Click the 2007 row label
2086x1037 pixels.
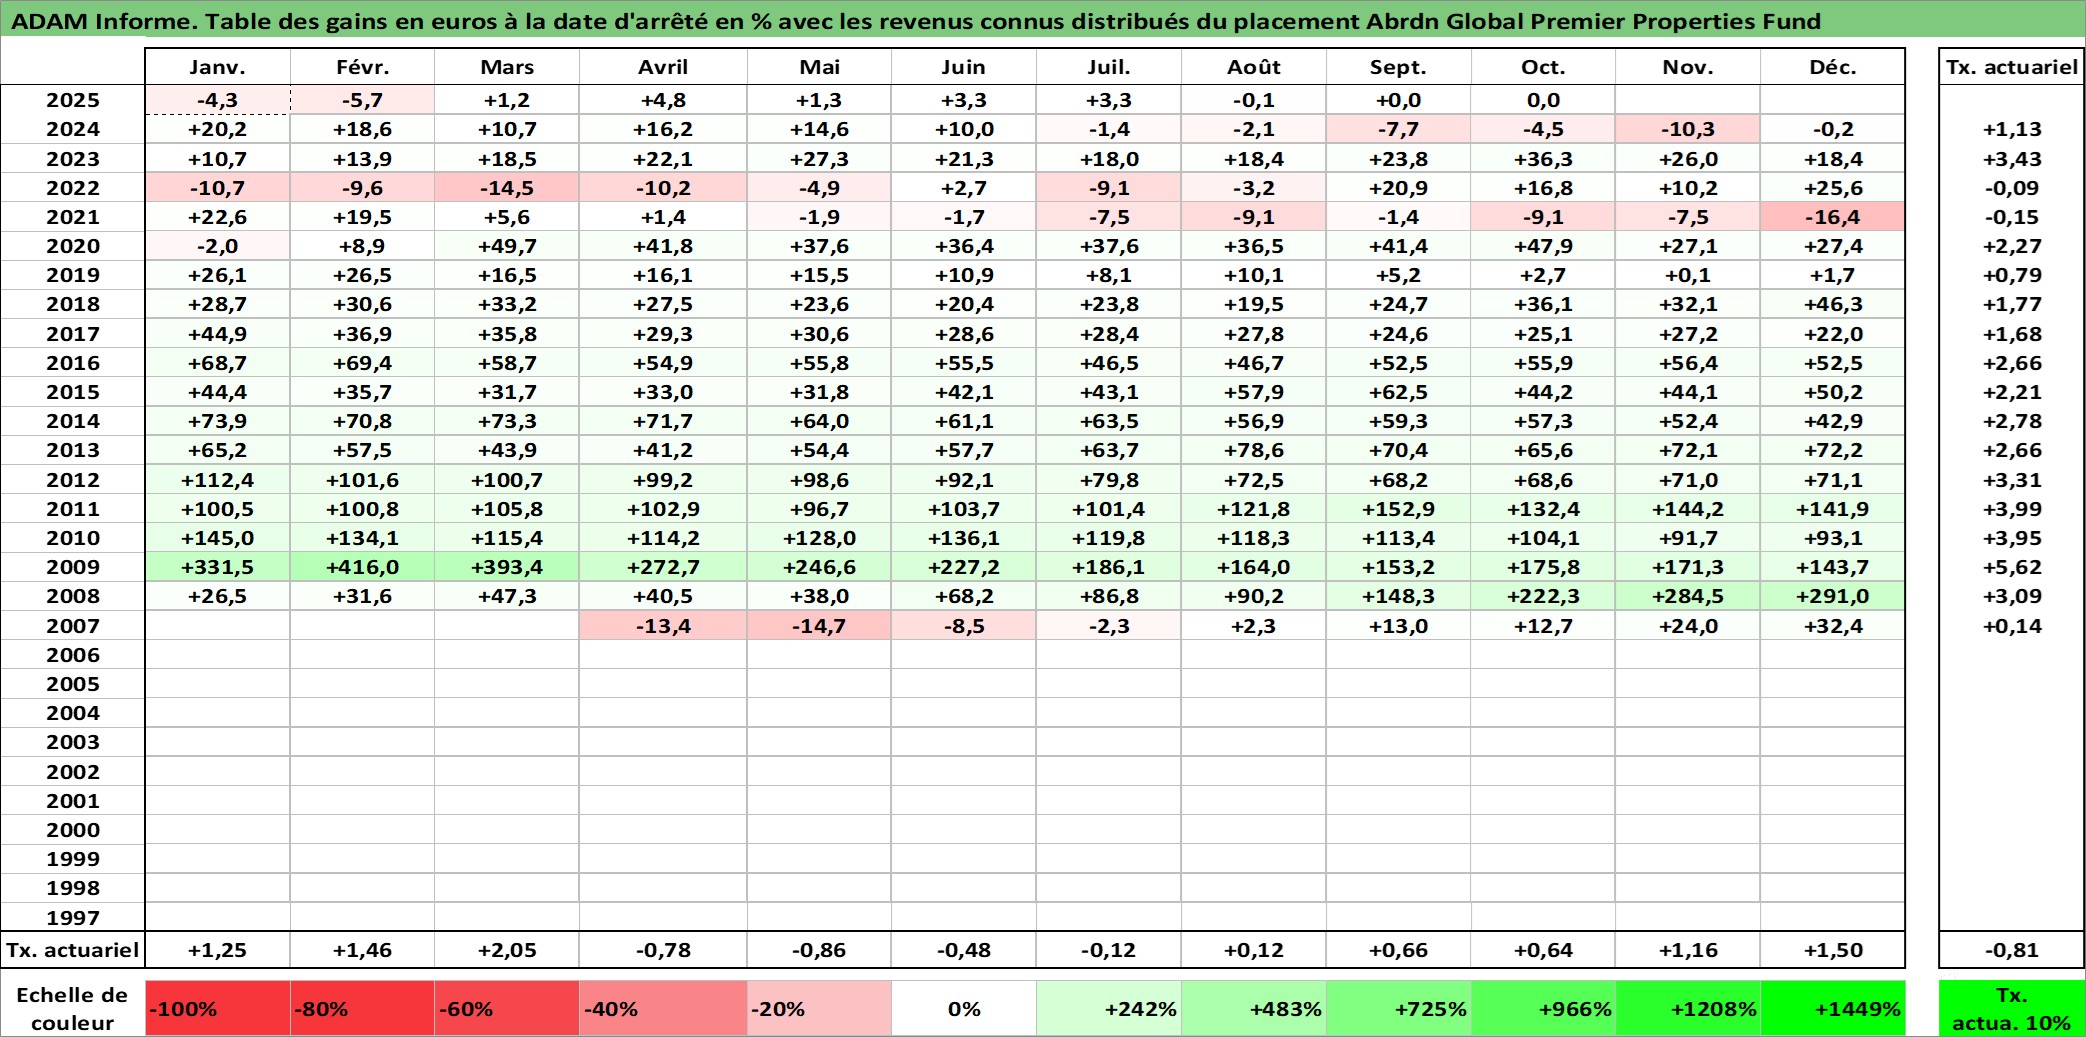[x=73, y=626]
